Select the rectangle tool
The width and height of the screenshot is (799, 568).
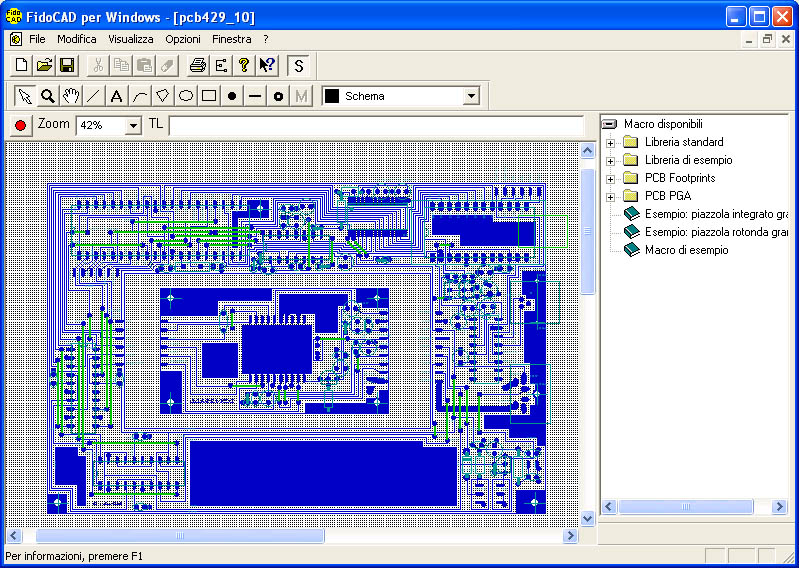tap(209, 96)
